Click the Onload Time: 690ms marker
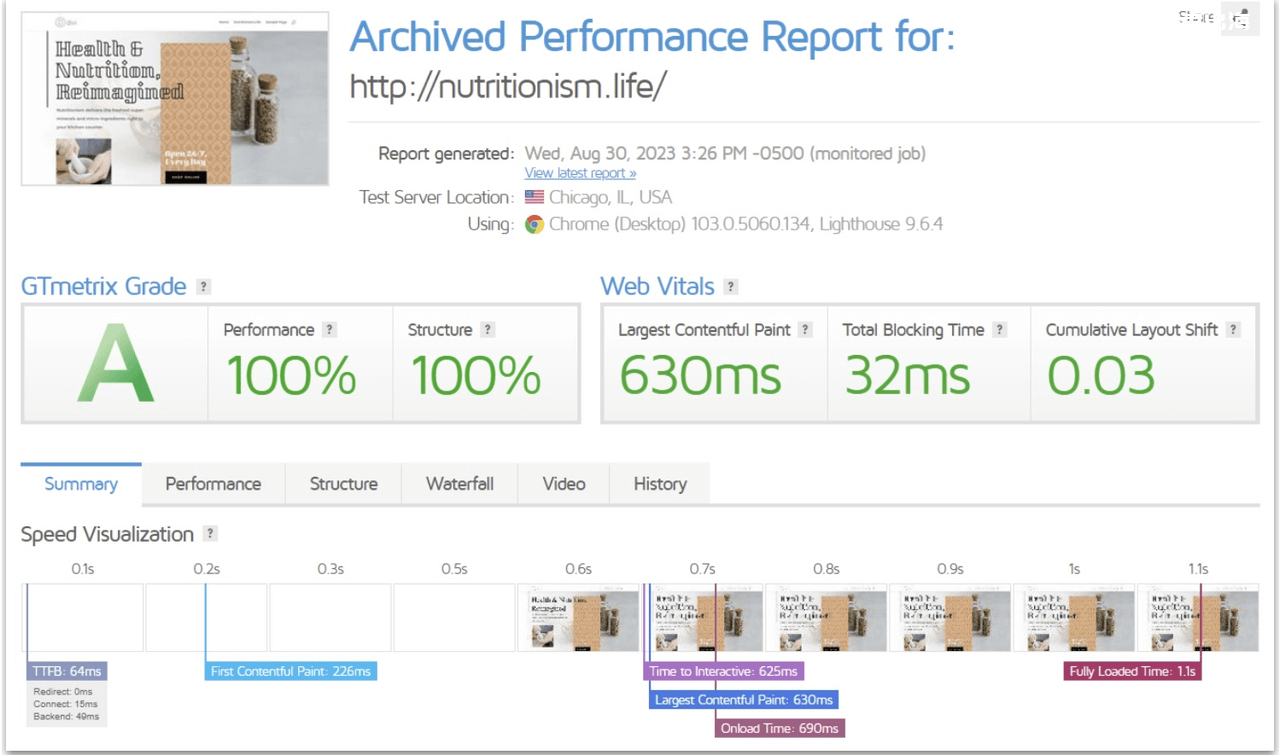1280x755 pixels. click(x=780, y=728)
